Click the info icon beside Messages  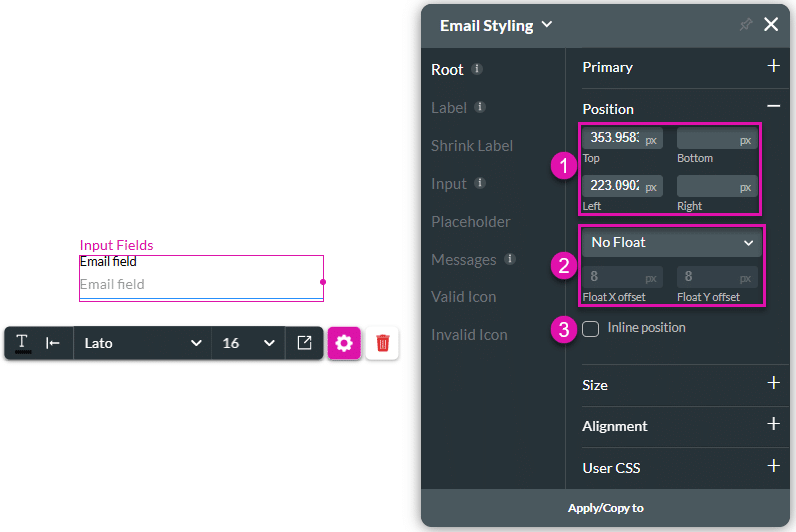click(x=510, y=259)
